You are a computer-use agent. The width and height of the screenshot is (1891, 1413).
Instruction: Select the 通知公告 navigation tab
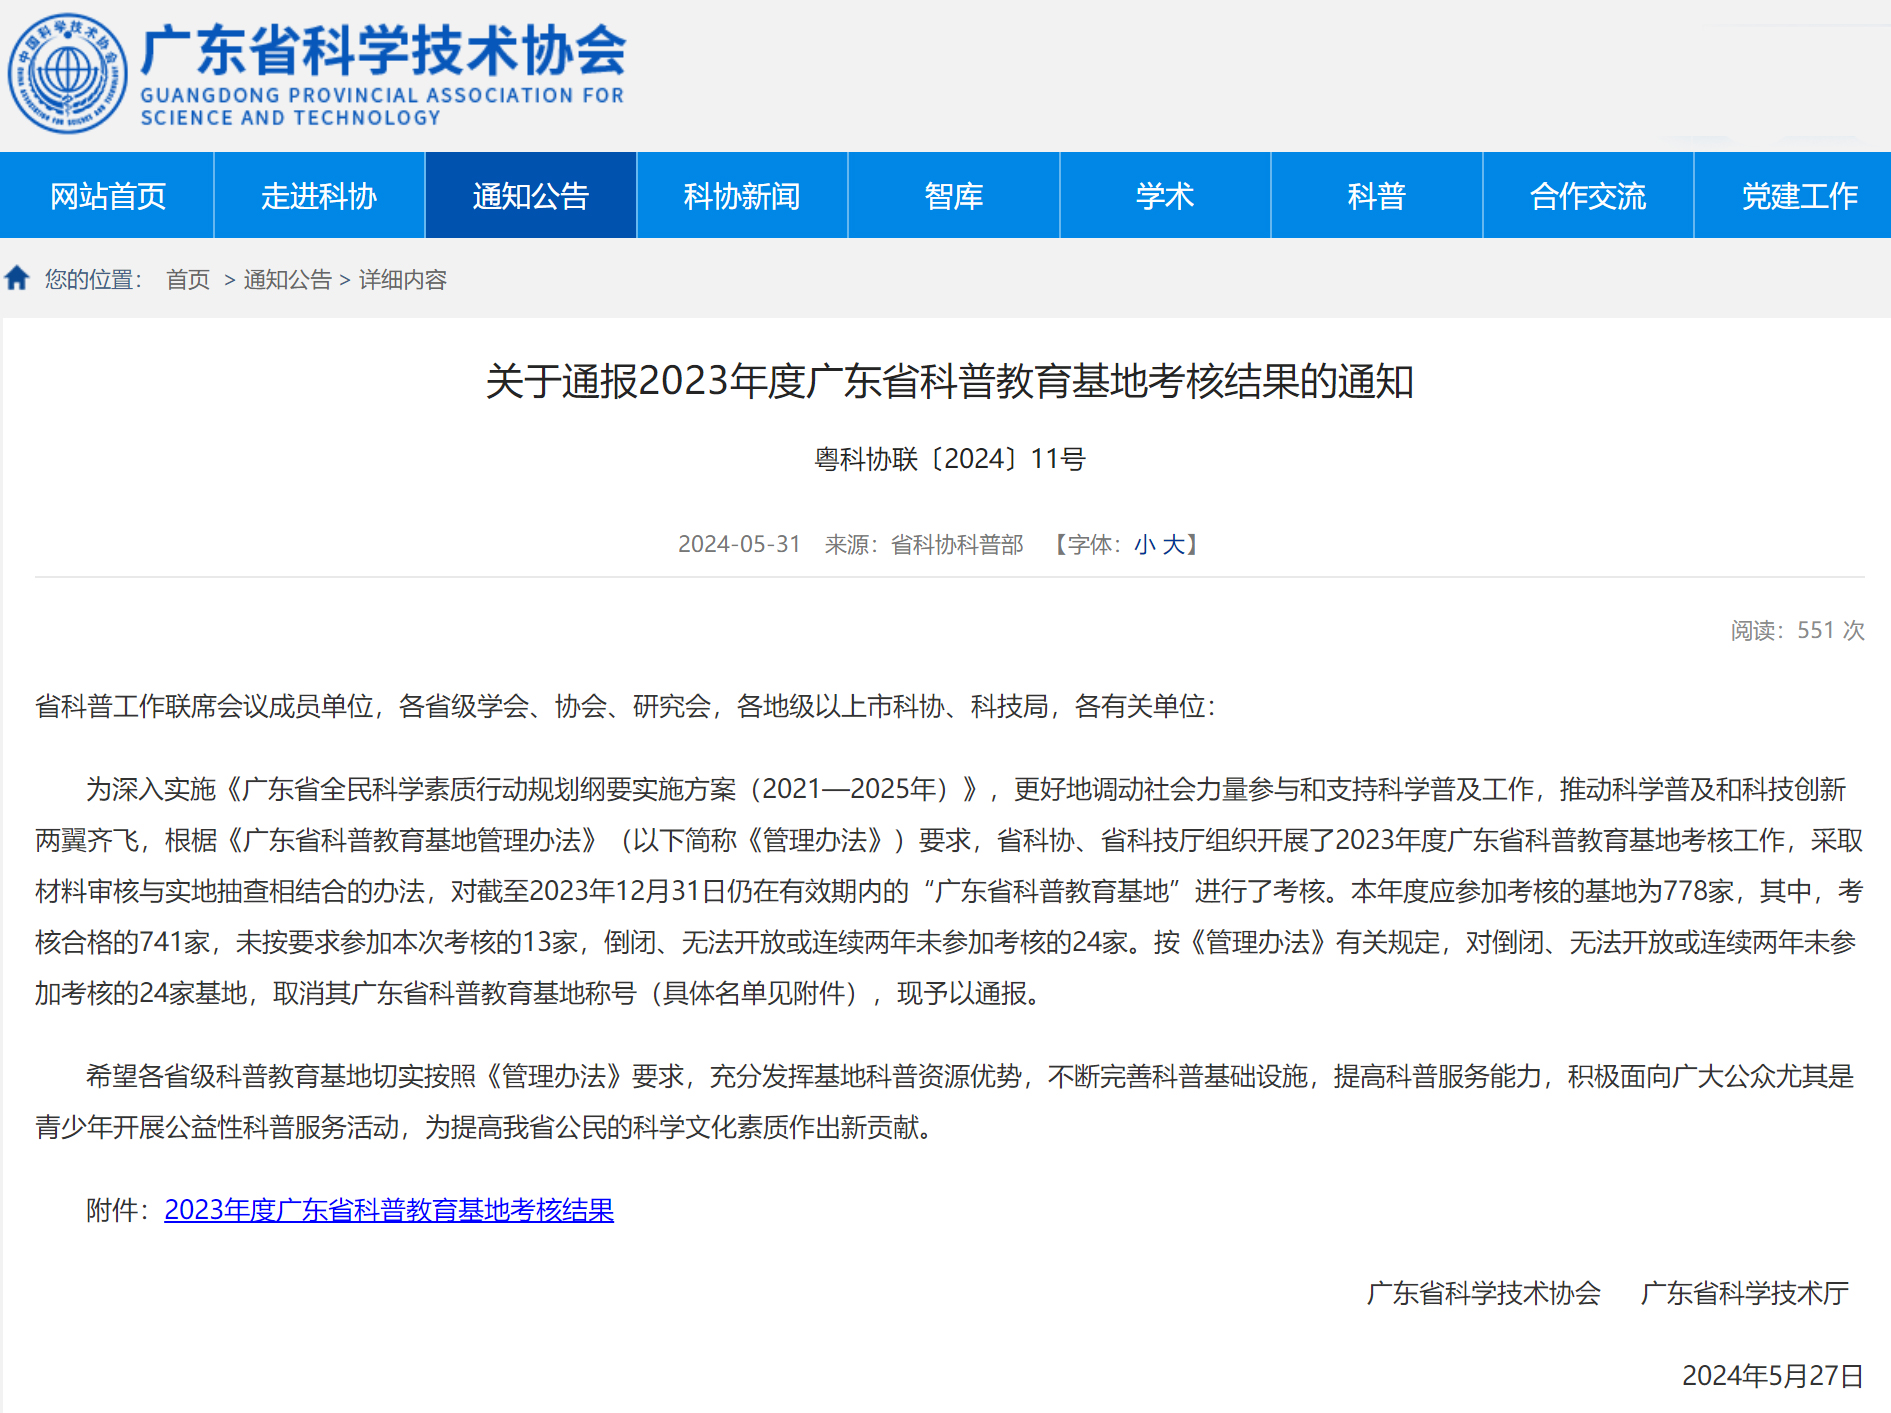(531, 196)
